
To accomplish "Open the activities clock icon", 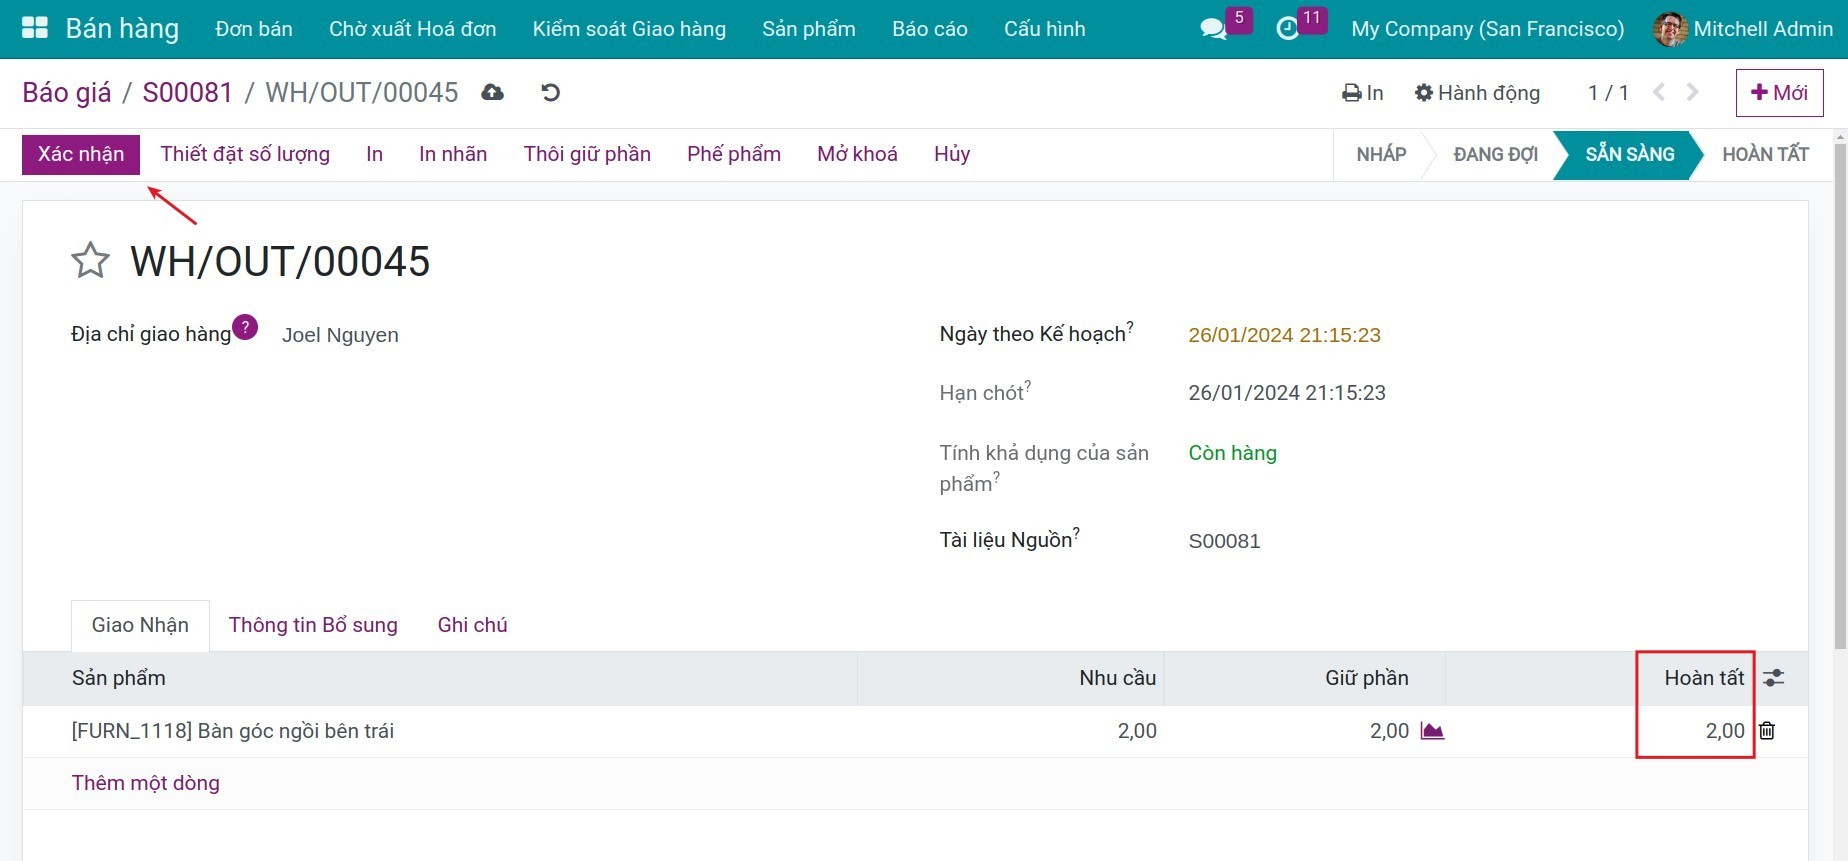I will pyautogui.click(x=1288, y=29).
